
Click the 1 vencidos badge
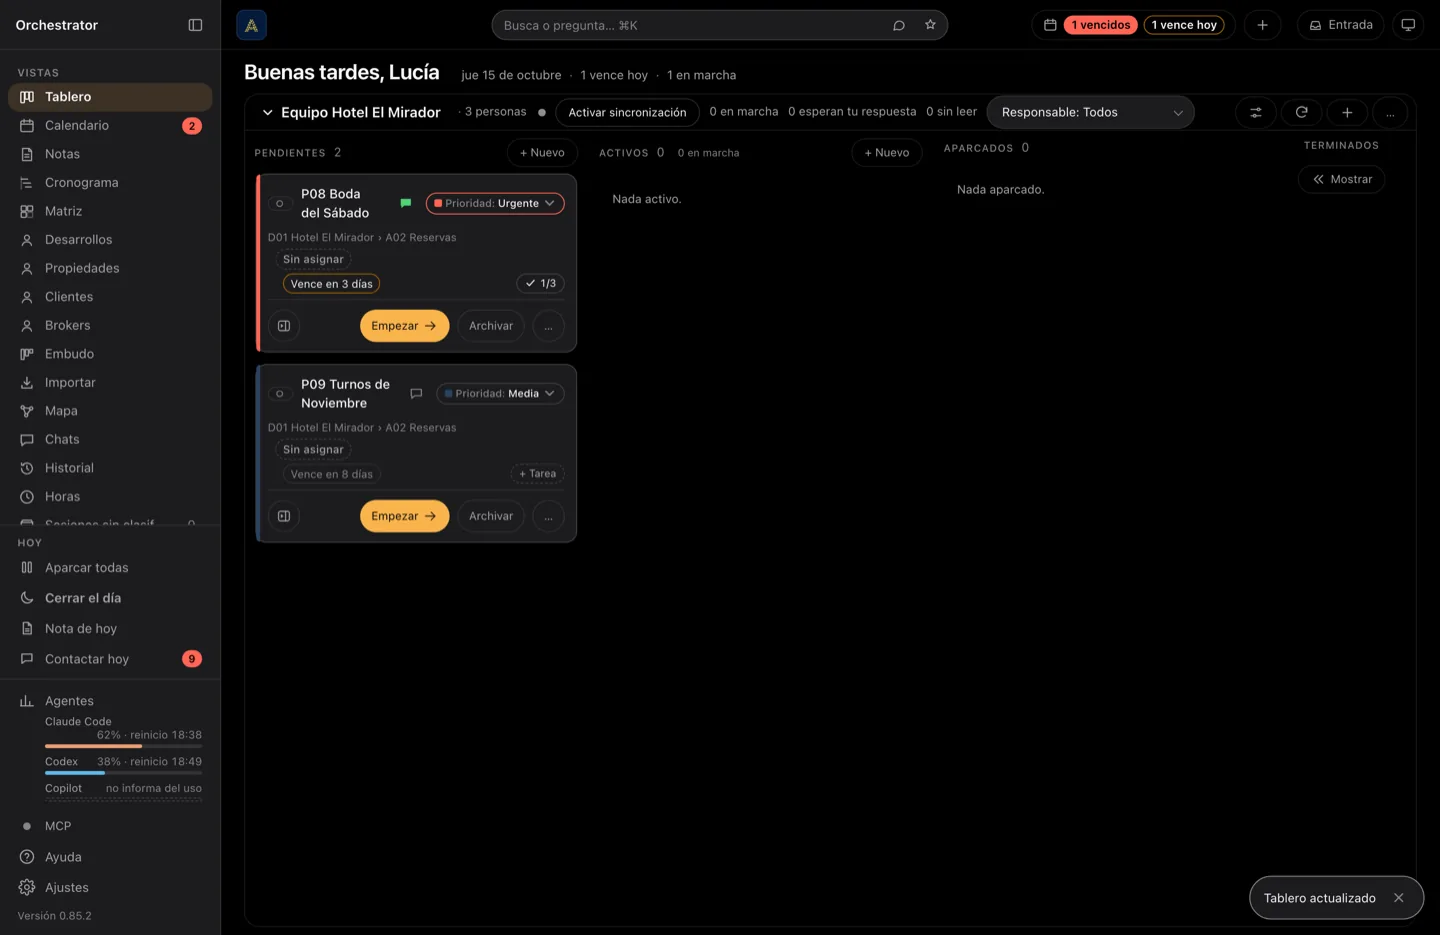tap(1100, 25)
